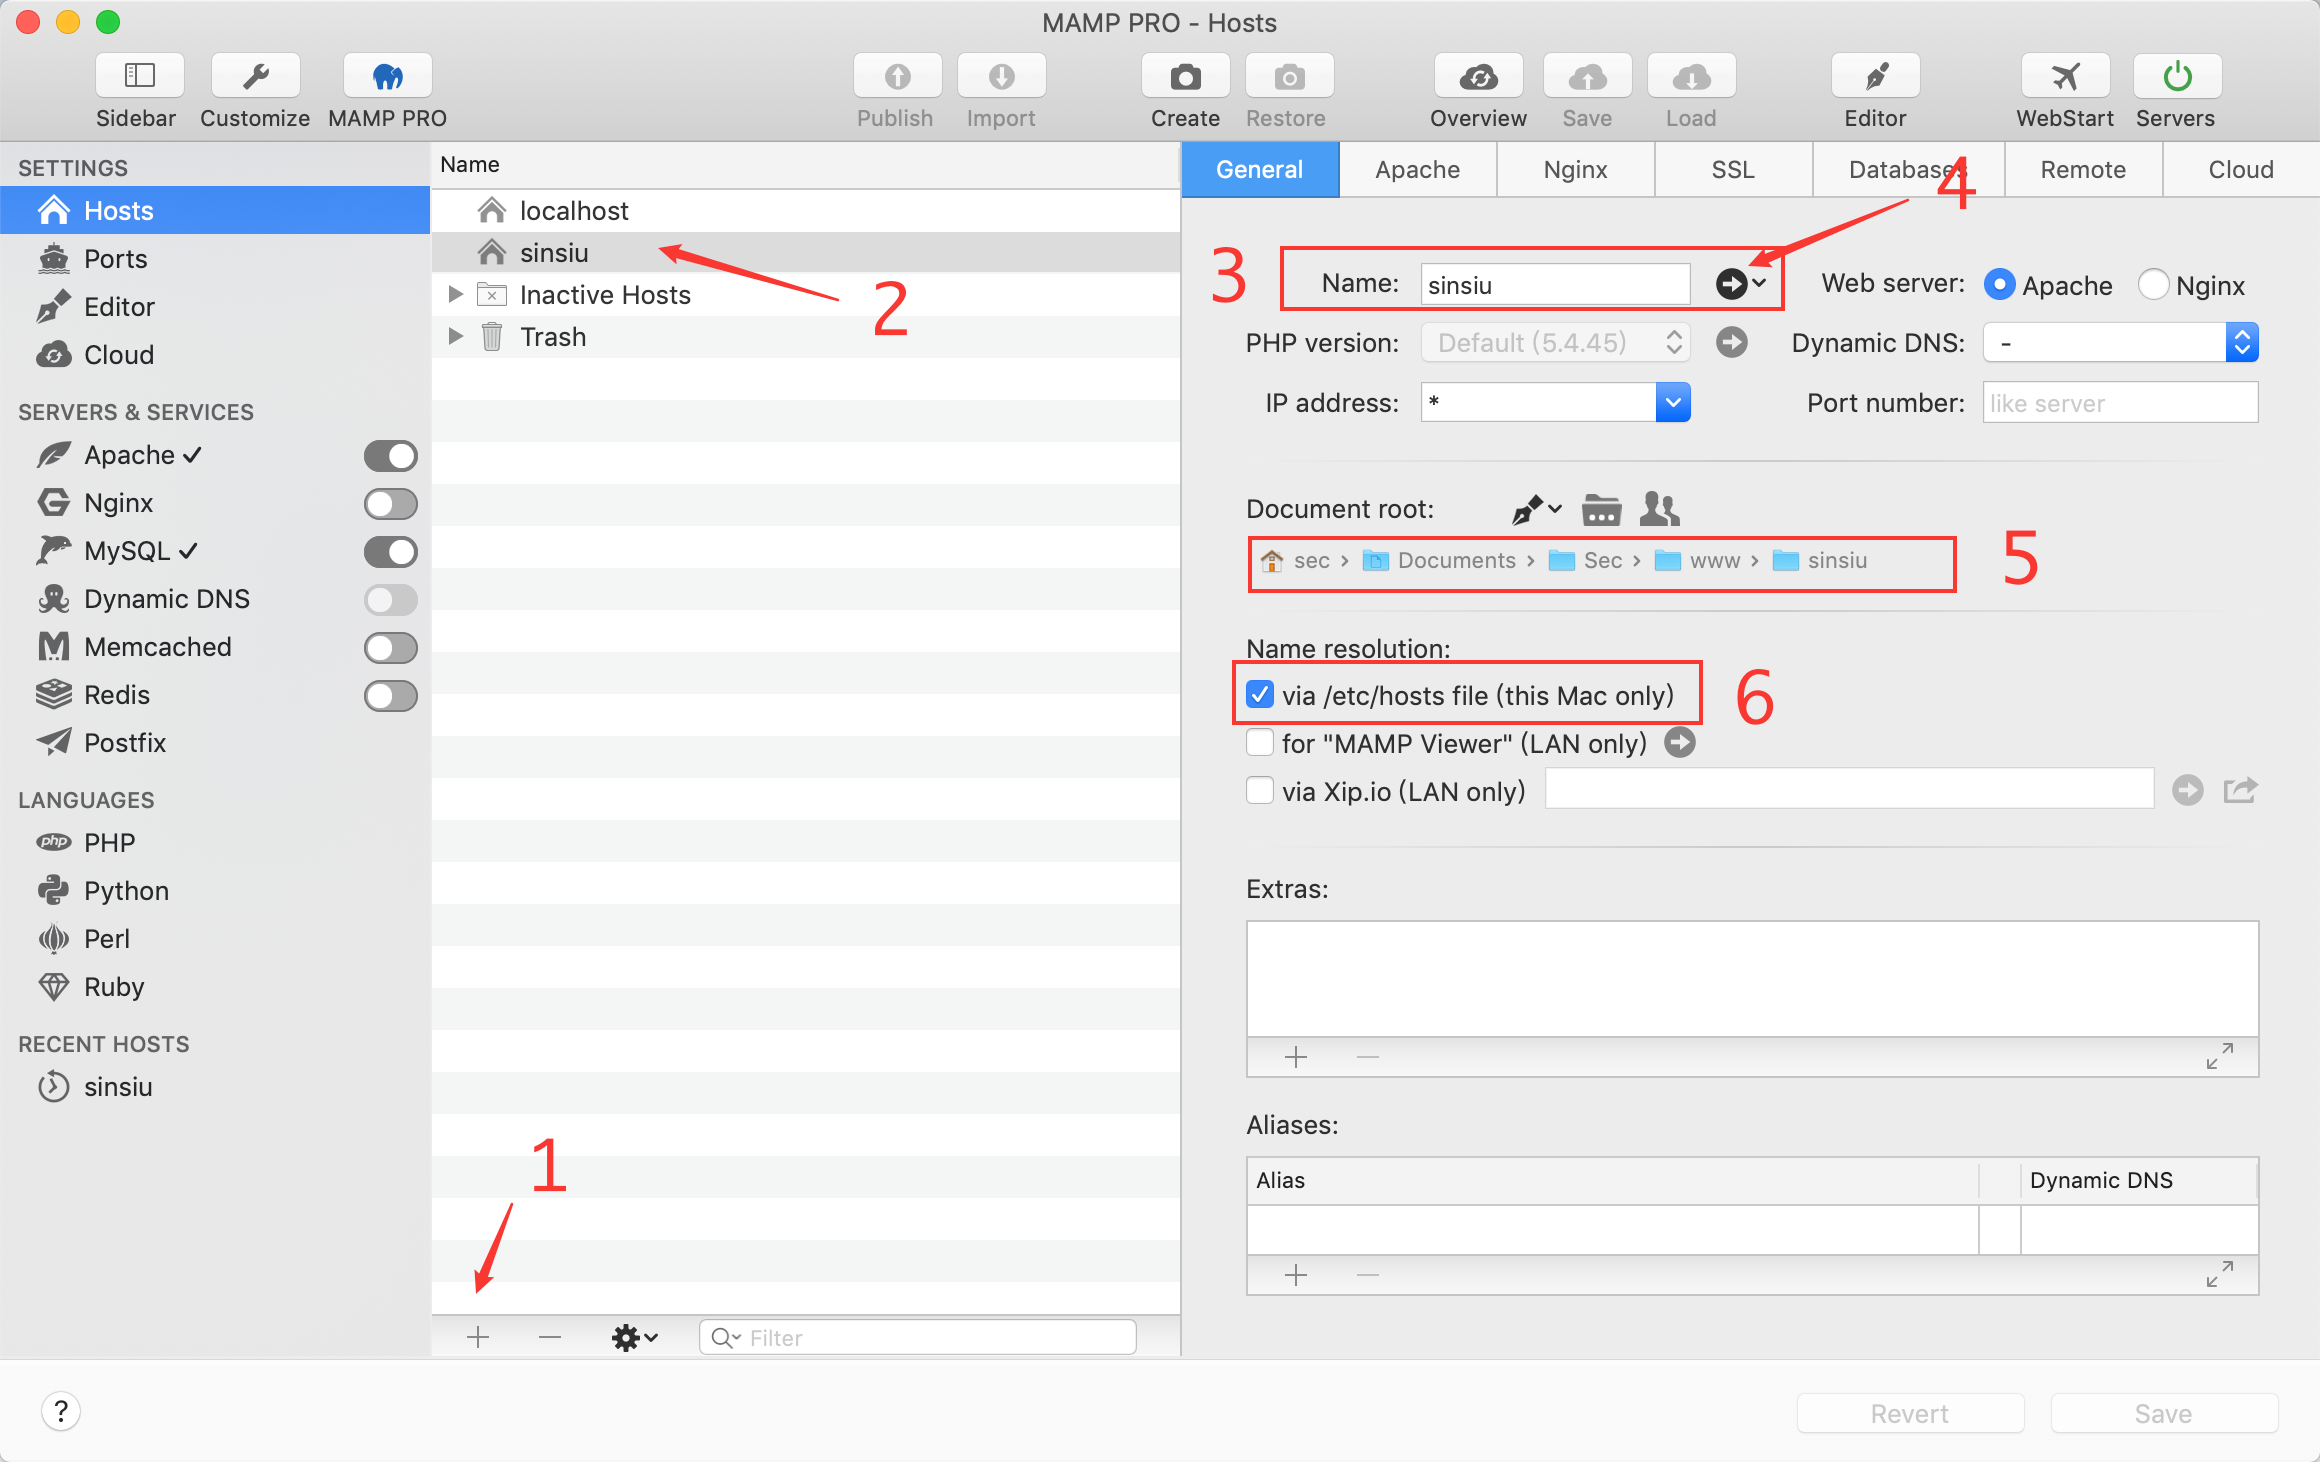Switch to the Cloud tab

click(x=2241, y=170)
